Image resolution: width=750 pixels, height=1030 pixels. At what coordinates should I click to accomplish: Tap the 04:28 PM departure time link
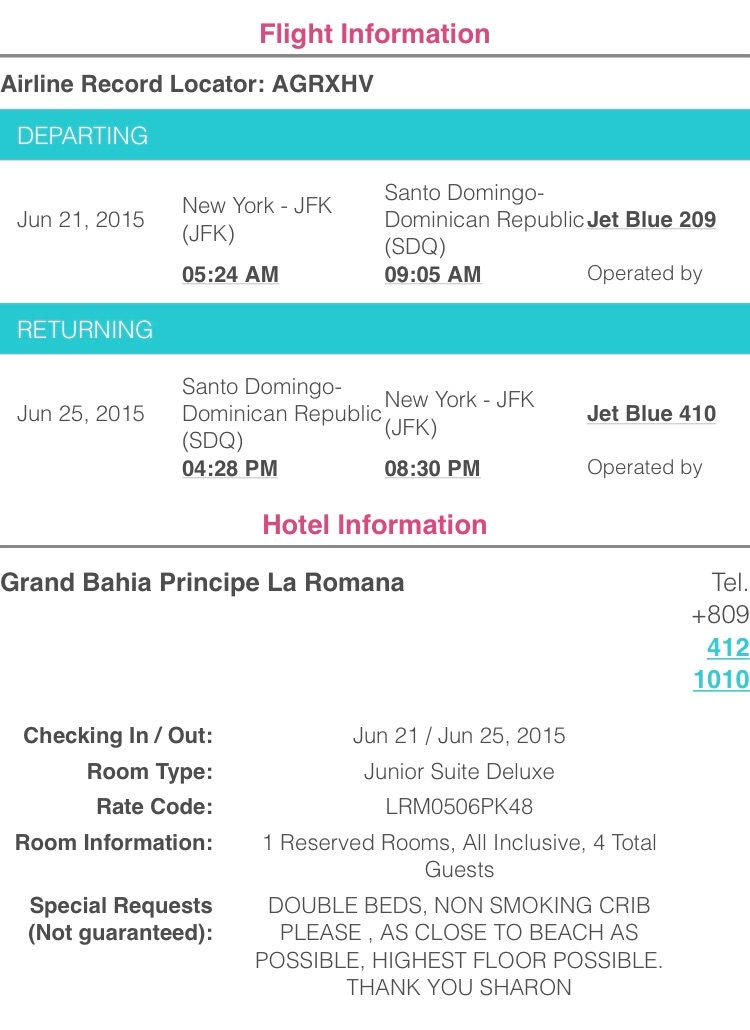pos(230,468)
